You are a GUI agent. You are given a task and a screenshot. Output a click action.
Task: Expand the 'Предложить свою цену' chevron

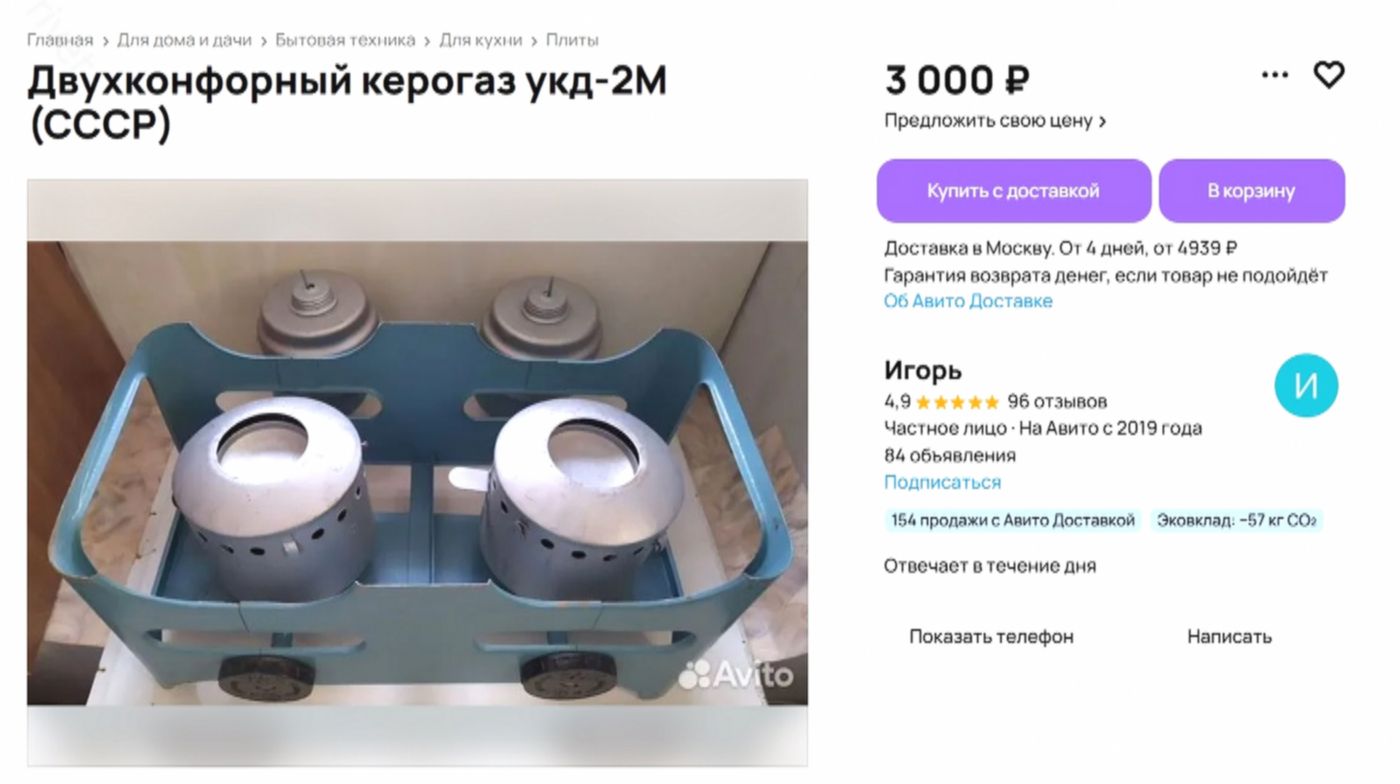tap(1103, 122)
